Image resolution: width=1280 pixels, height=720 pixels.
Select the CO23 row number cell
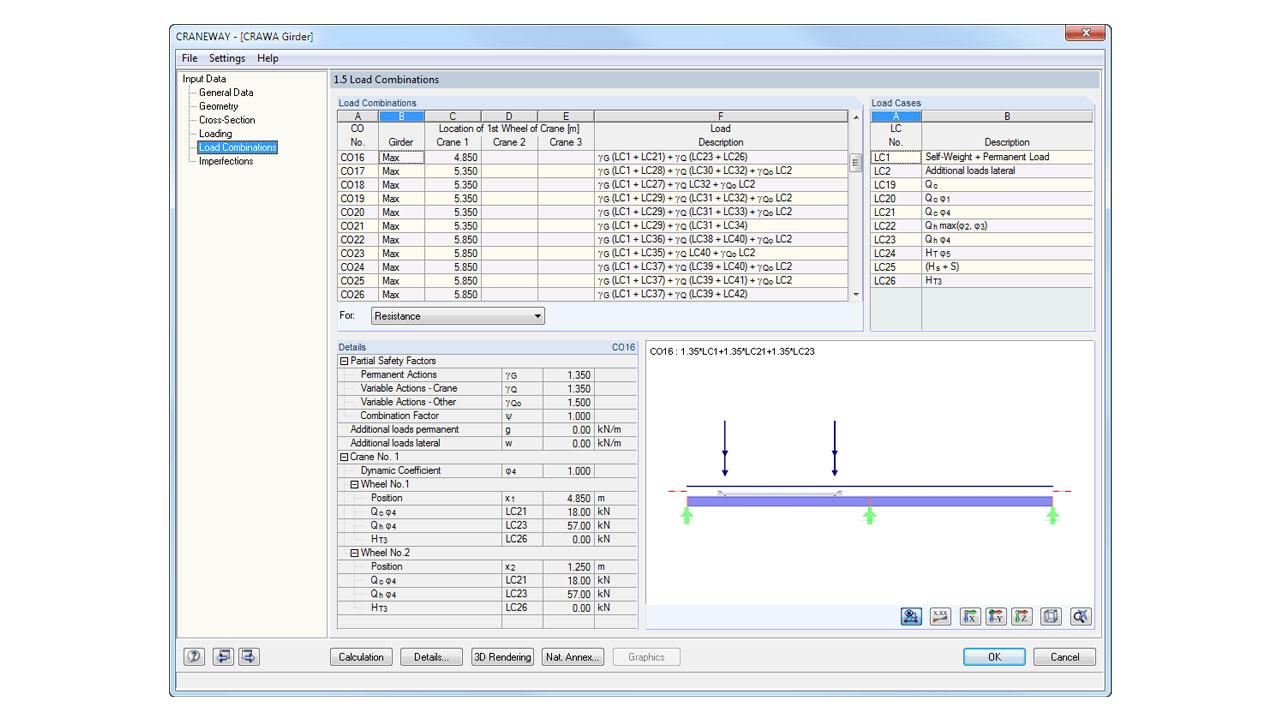[357, 254]
